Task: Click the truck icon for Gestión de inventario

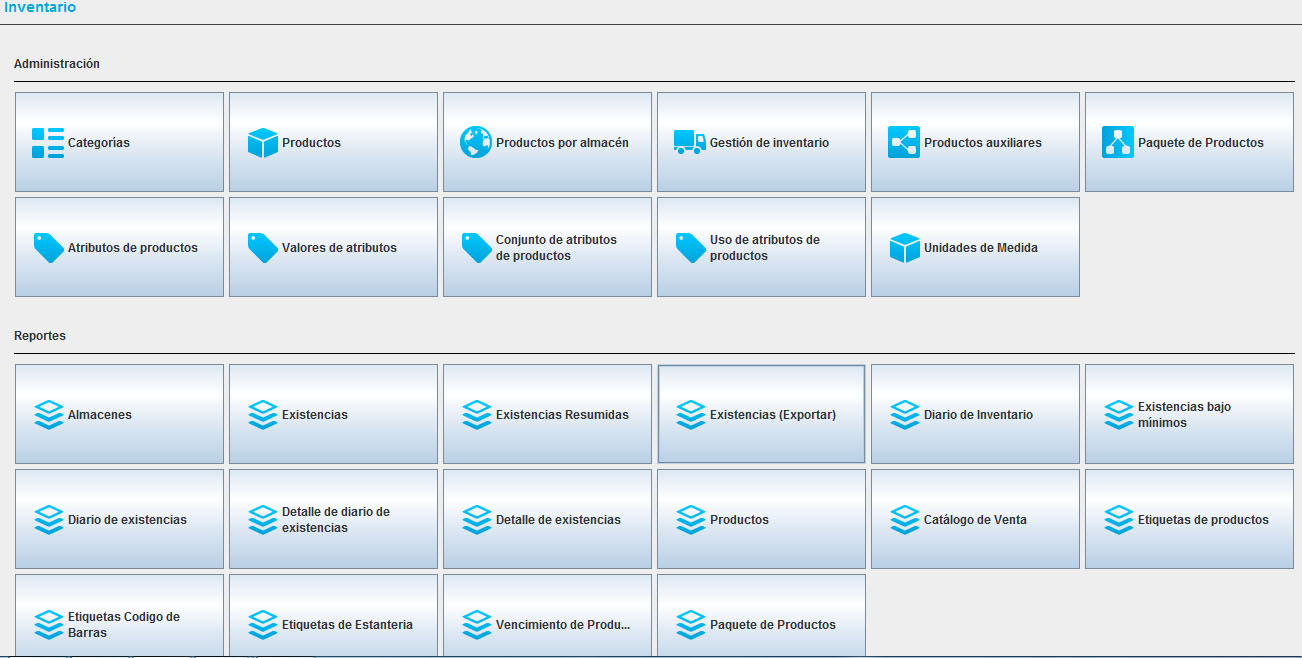Action: click(690, 143)
